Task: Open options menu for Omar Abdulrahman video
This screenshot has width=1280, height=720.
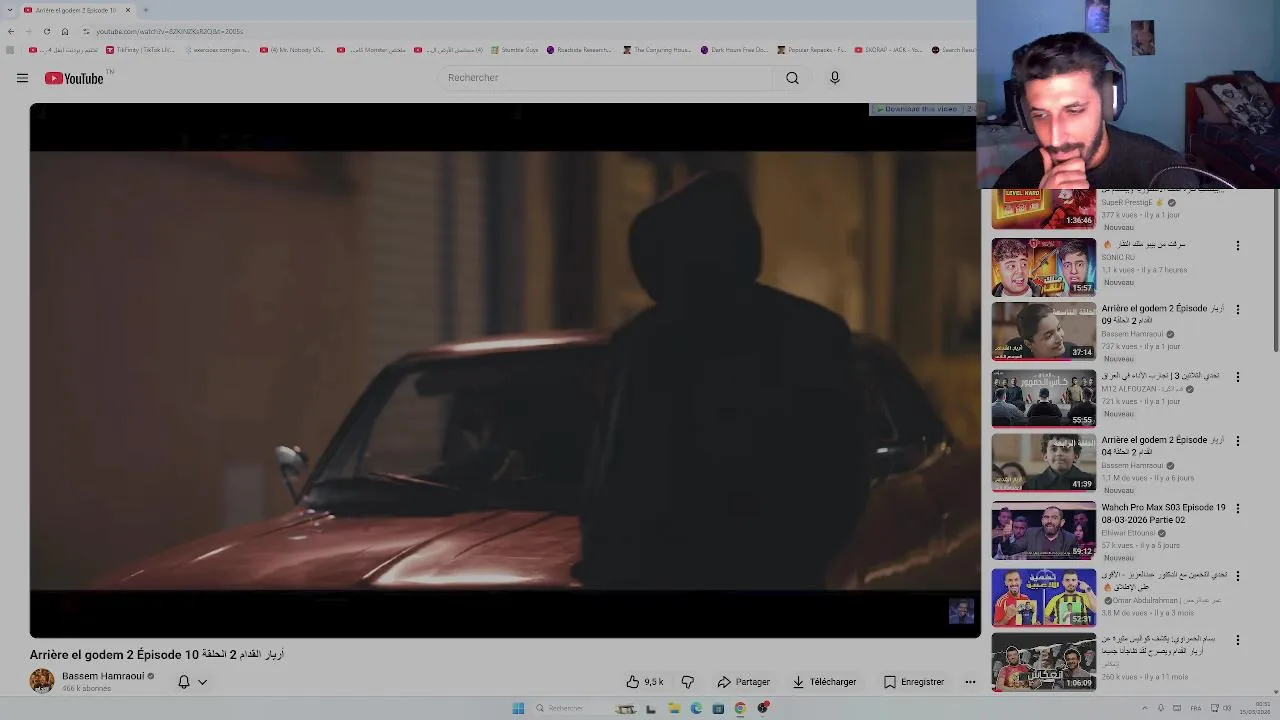Action: tap(1237, 576)
